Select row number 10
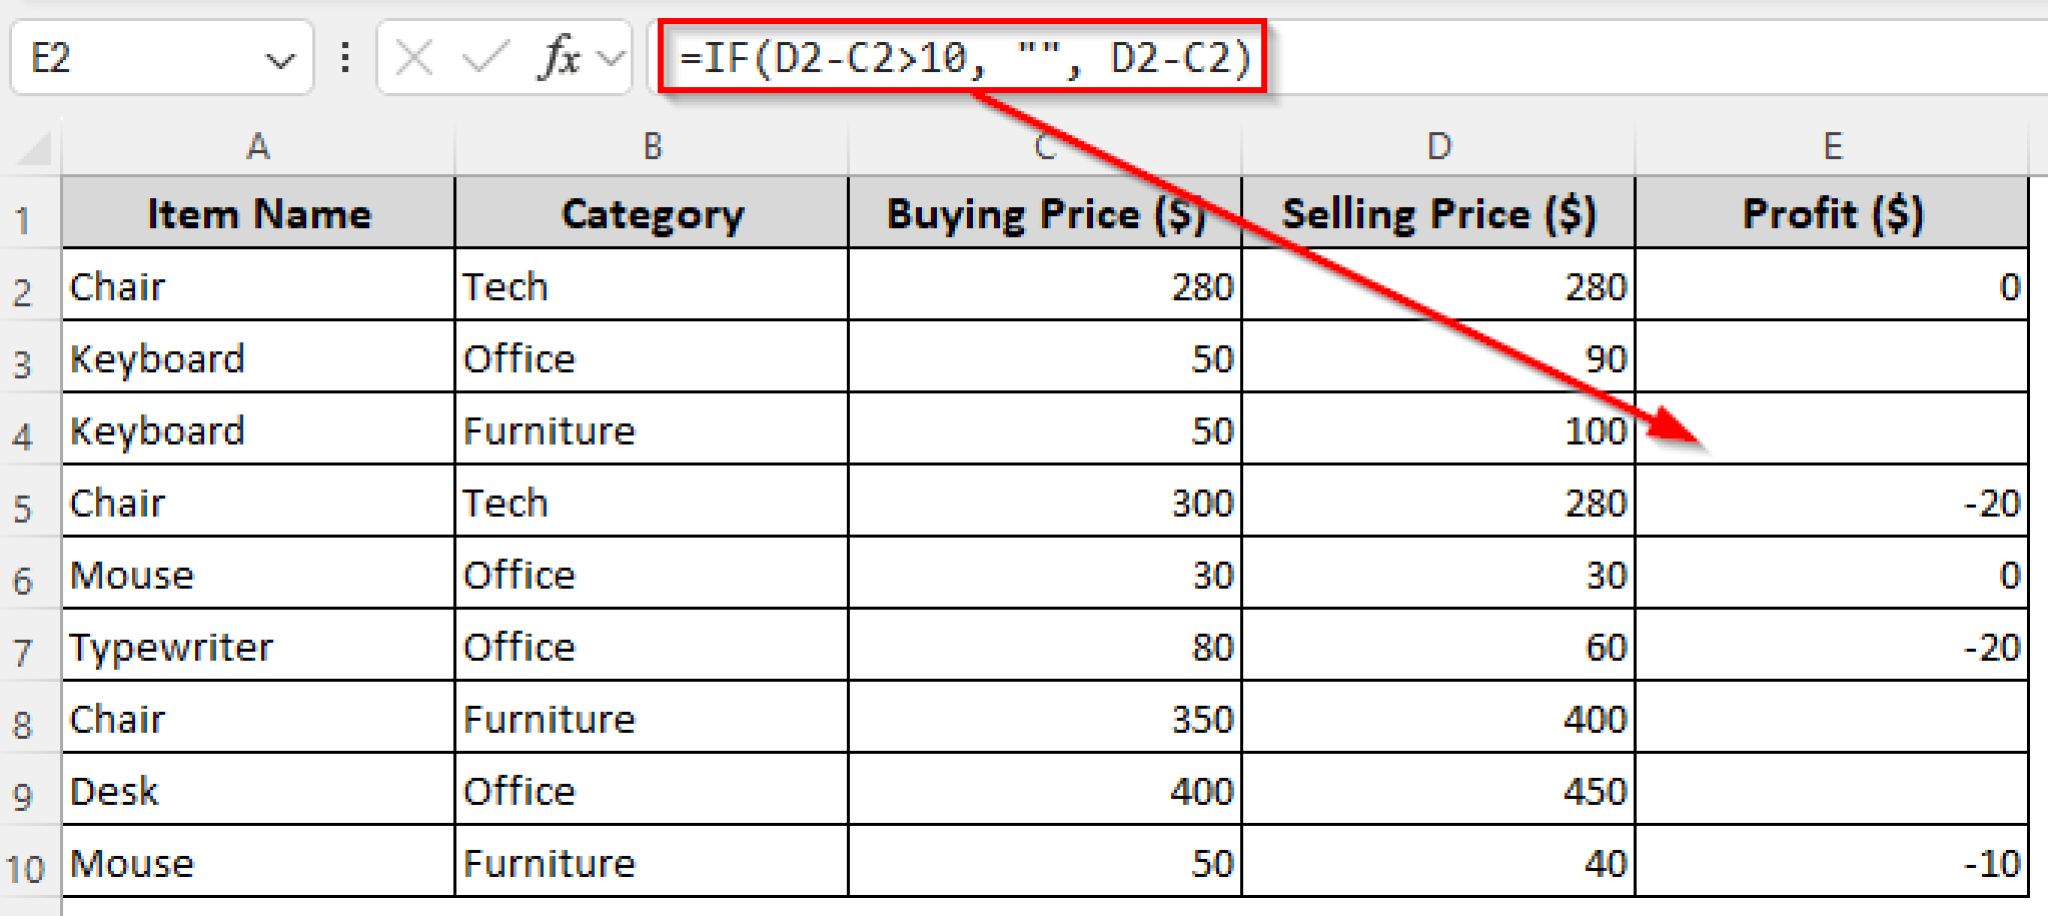The image size is (2048, 916). coord(25,862)
